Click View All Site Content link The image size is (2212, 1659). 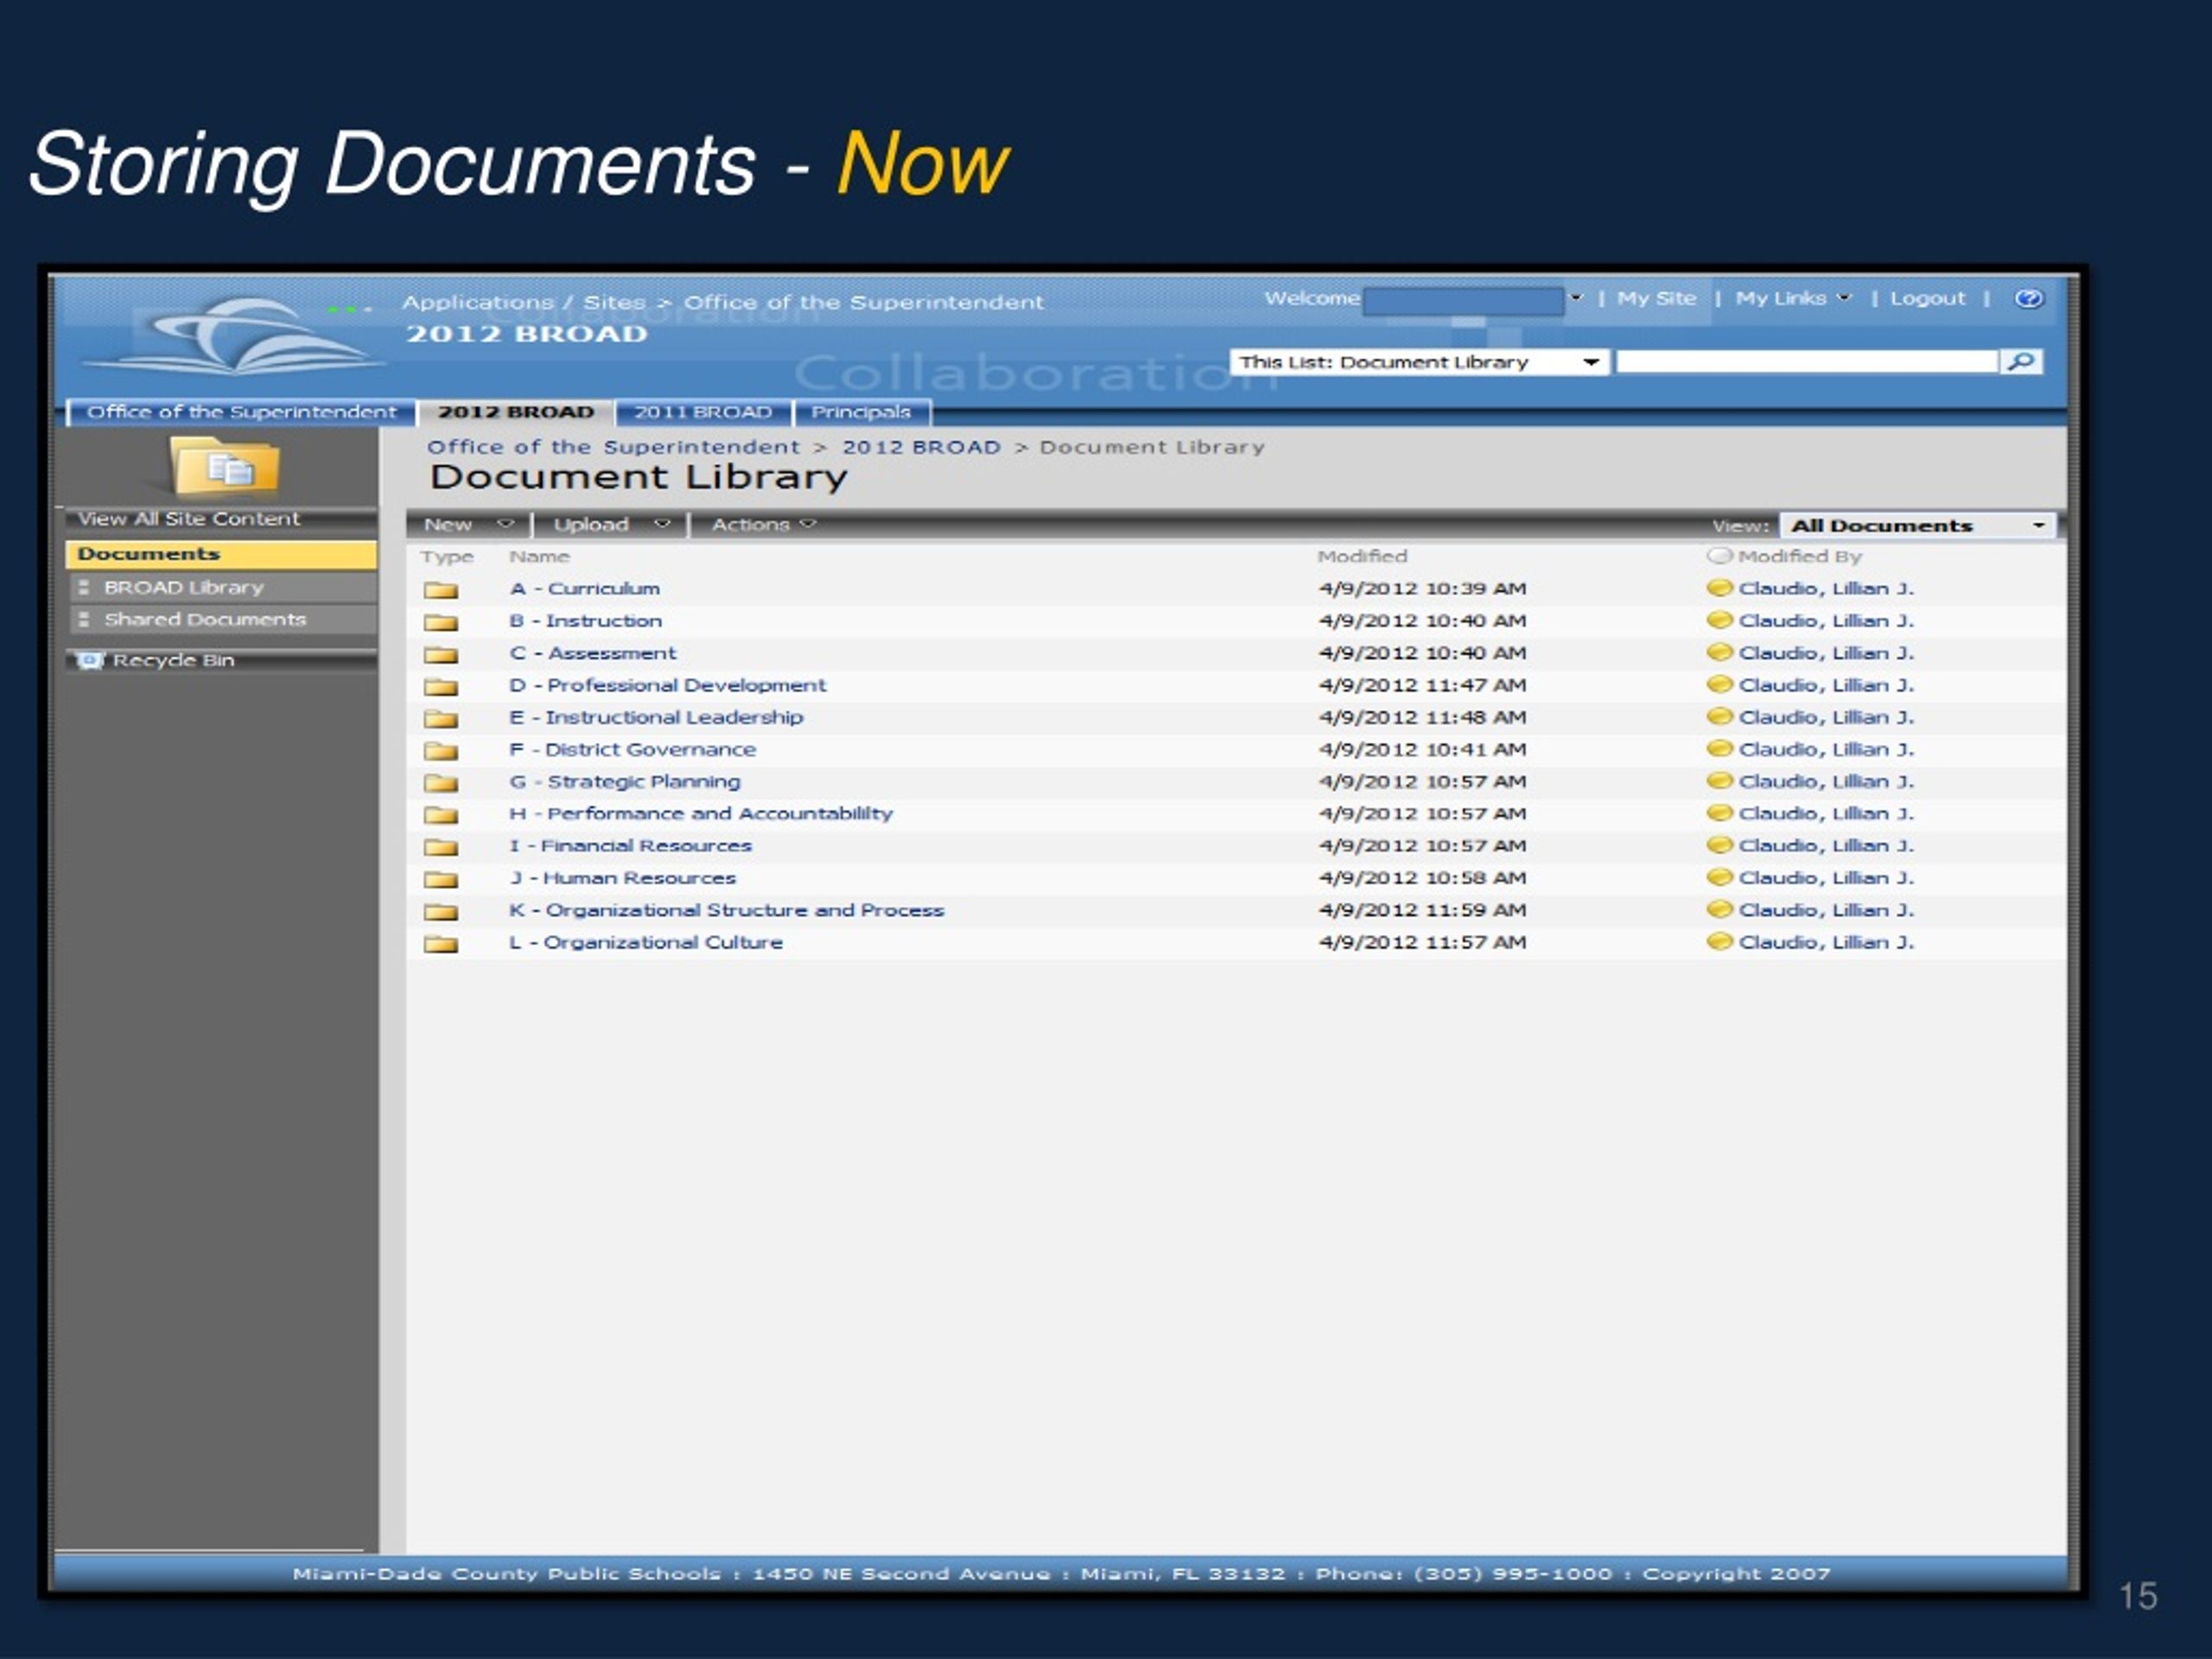(x=189, y=519)
